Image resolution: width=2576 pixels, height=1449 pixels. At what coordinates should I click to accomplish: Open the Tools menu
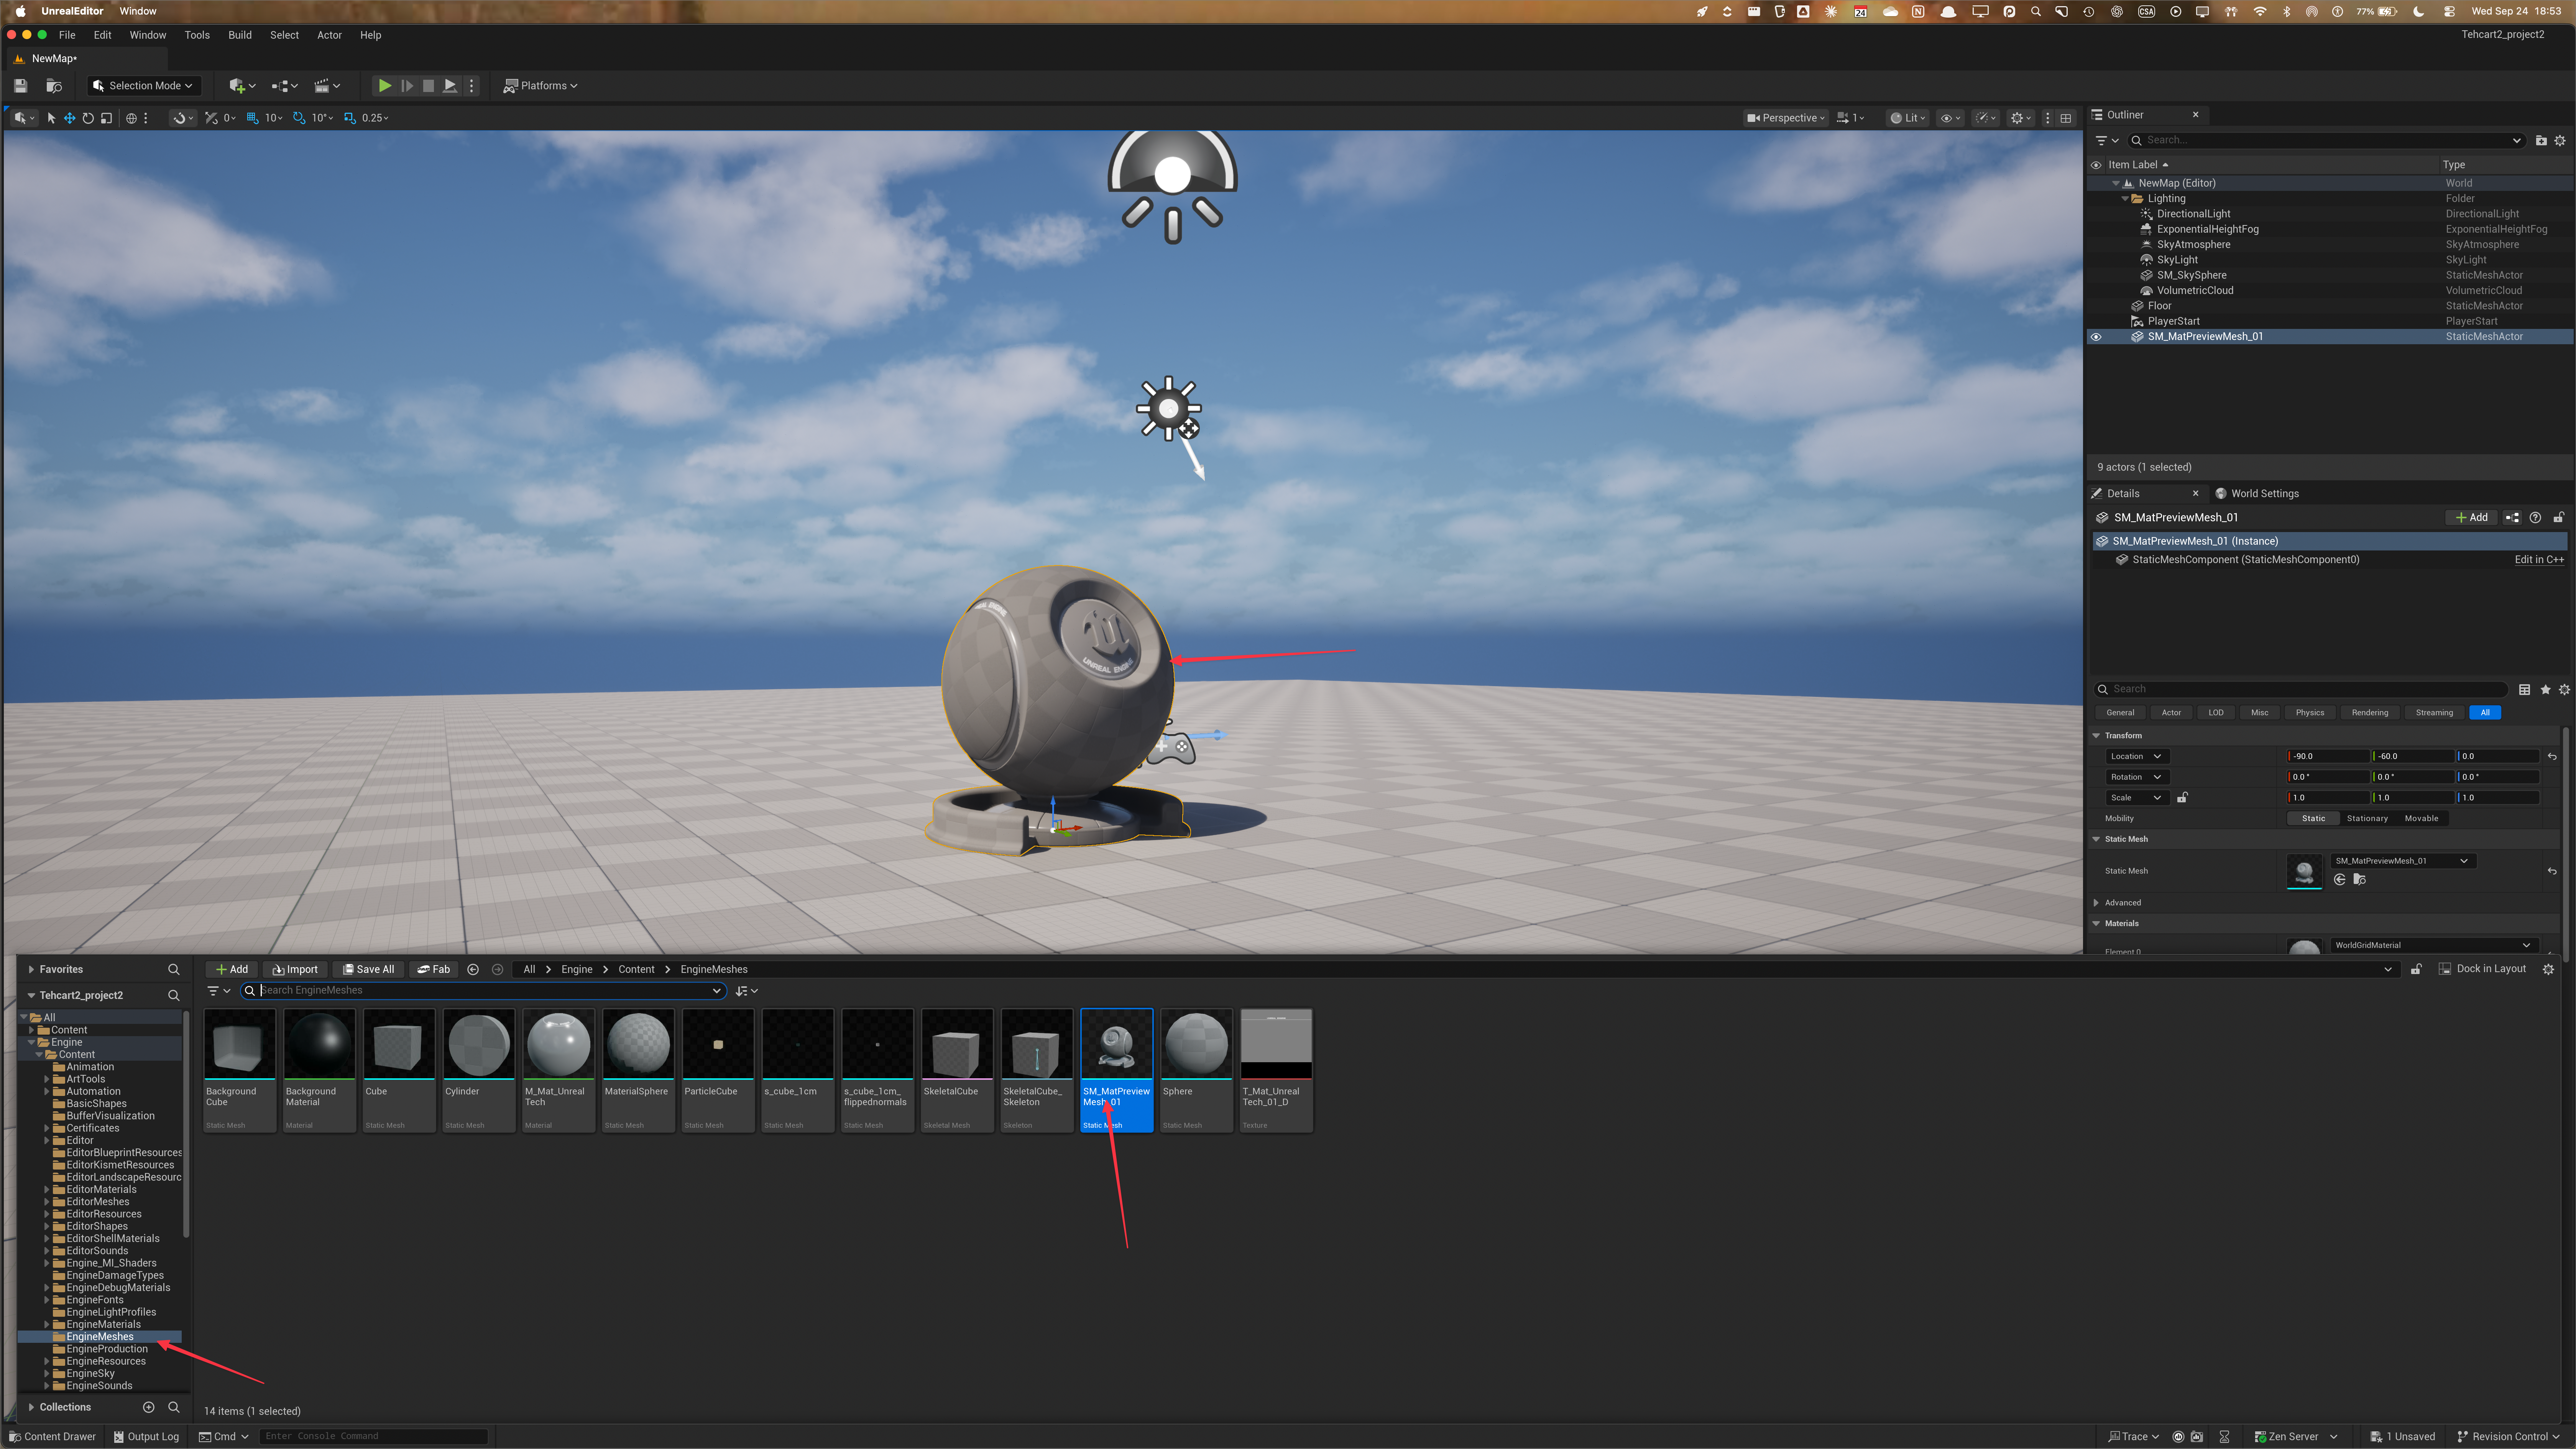pyautogui.click(x=197, y=35)
